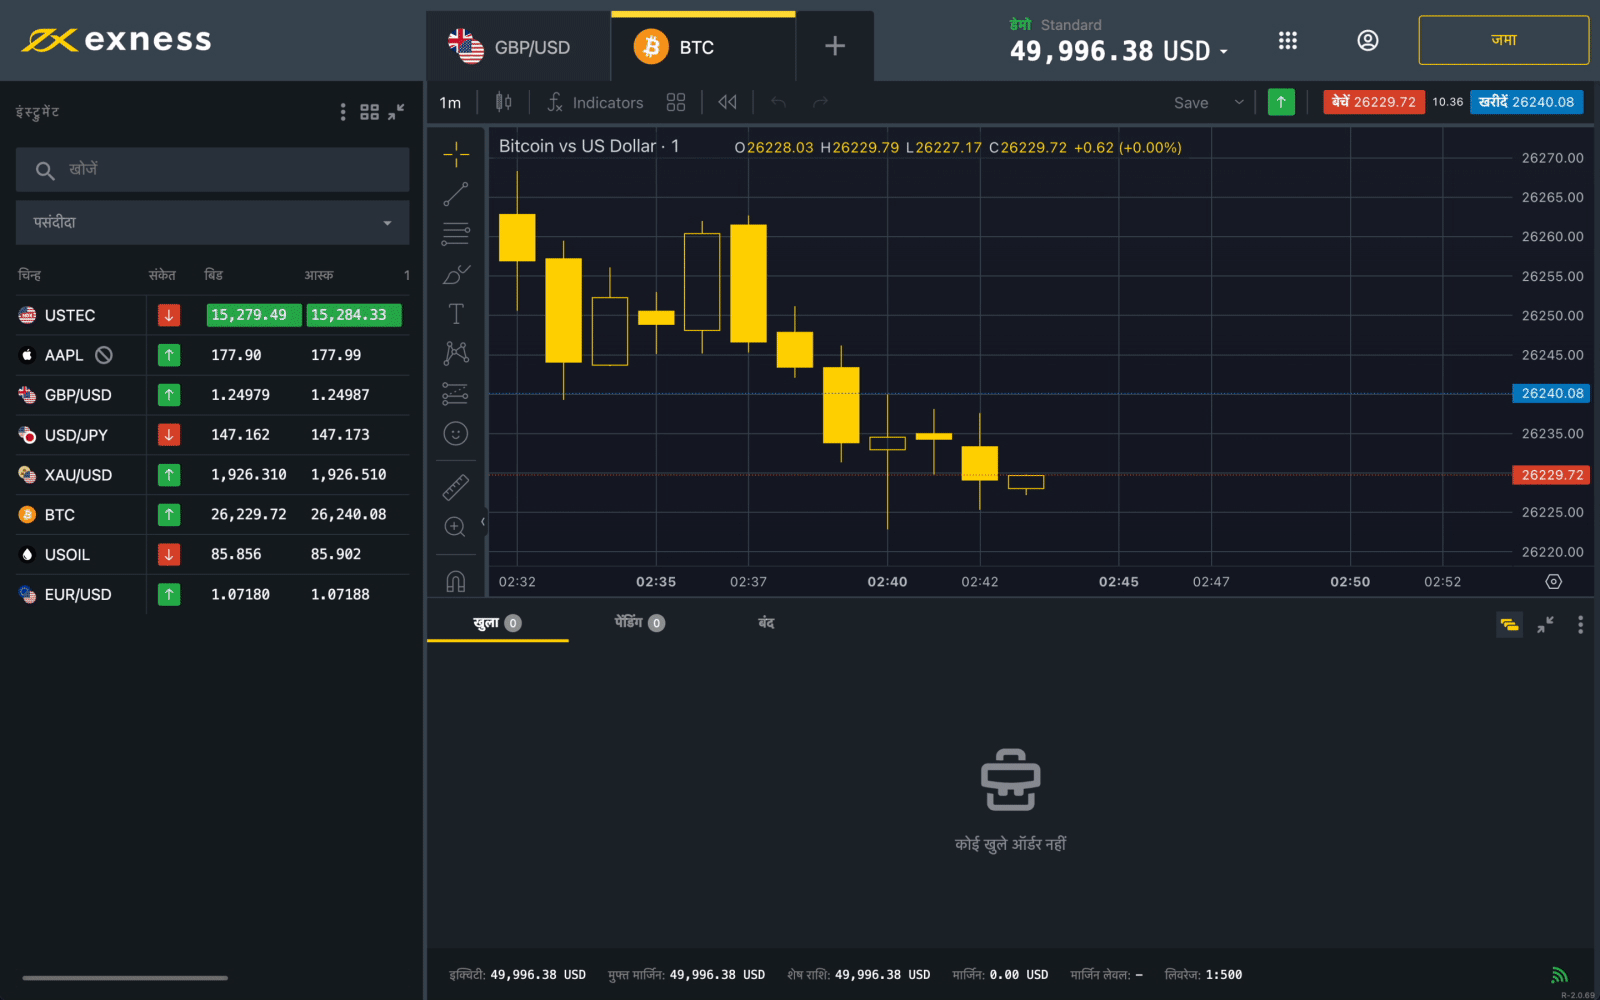Change the 1m timeframe interval
Viewport: 1600px width, 1000px height.
click(450, 102)
